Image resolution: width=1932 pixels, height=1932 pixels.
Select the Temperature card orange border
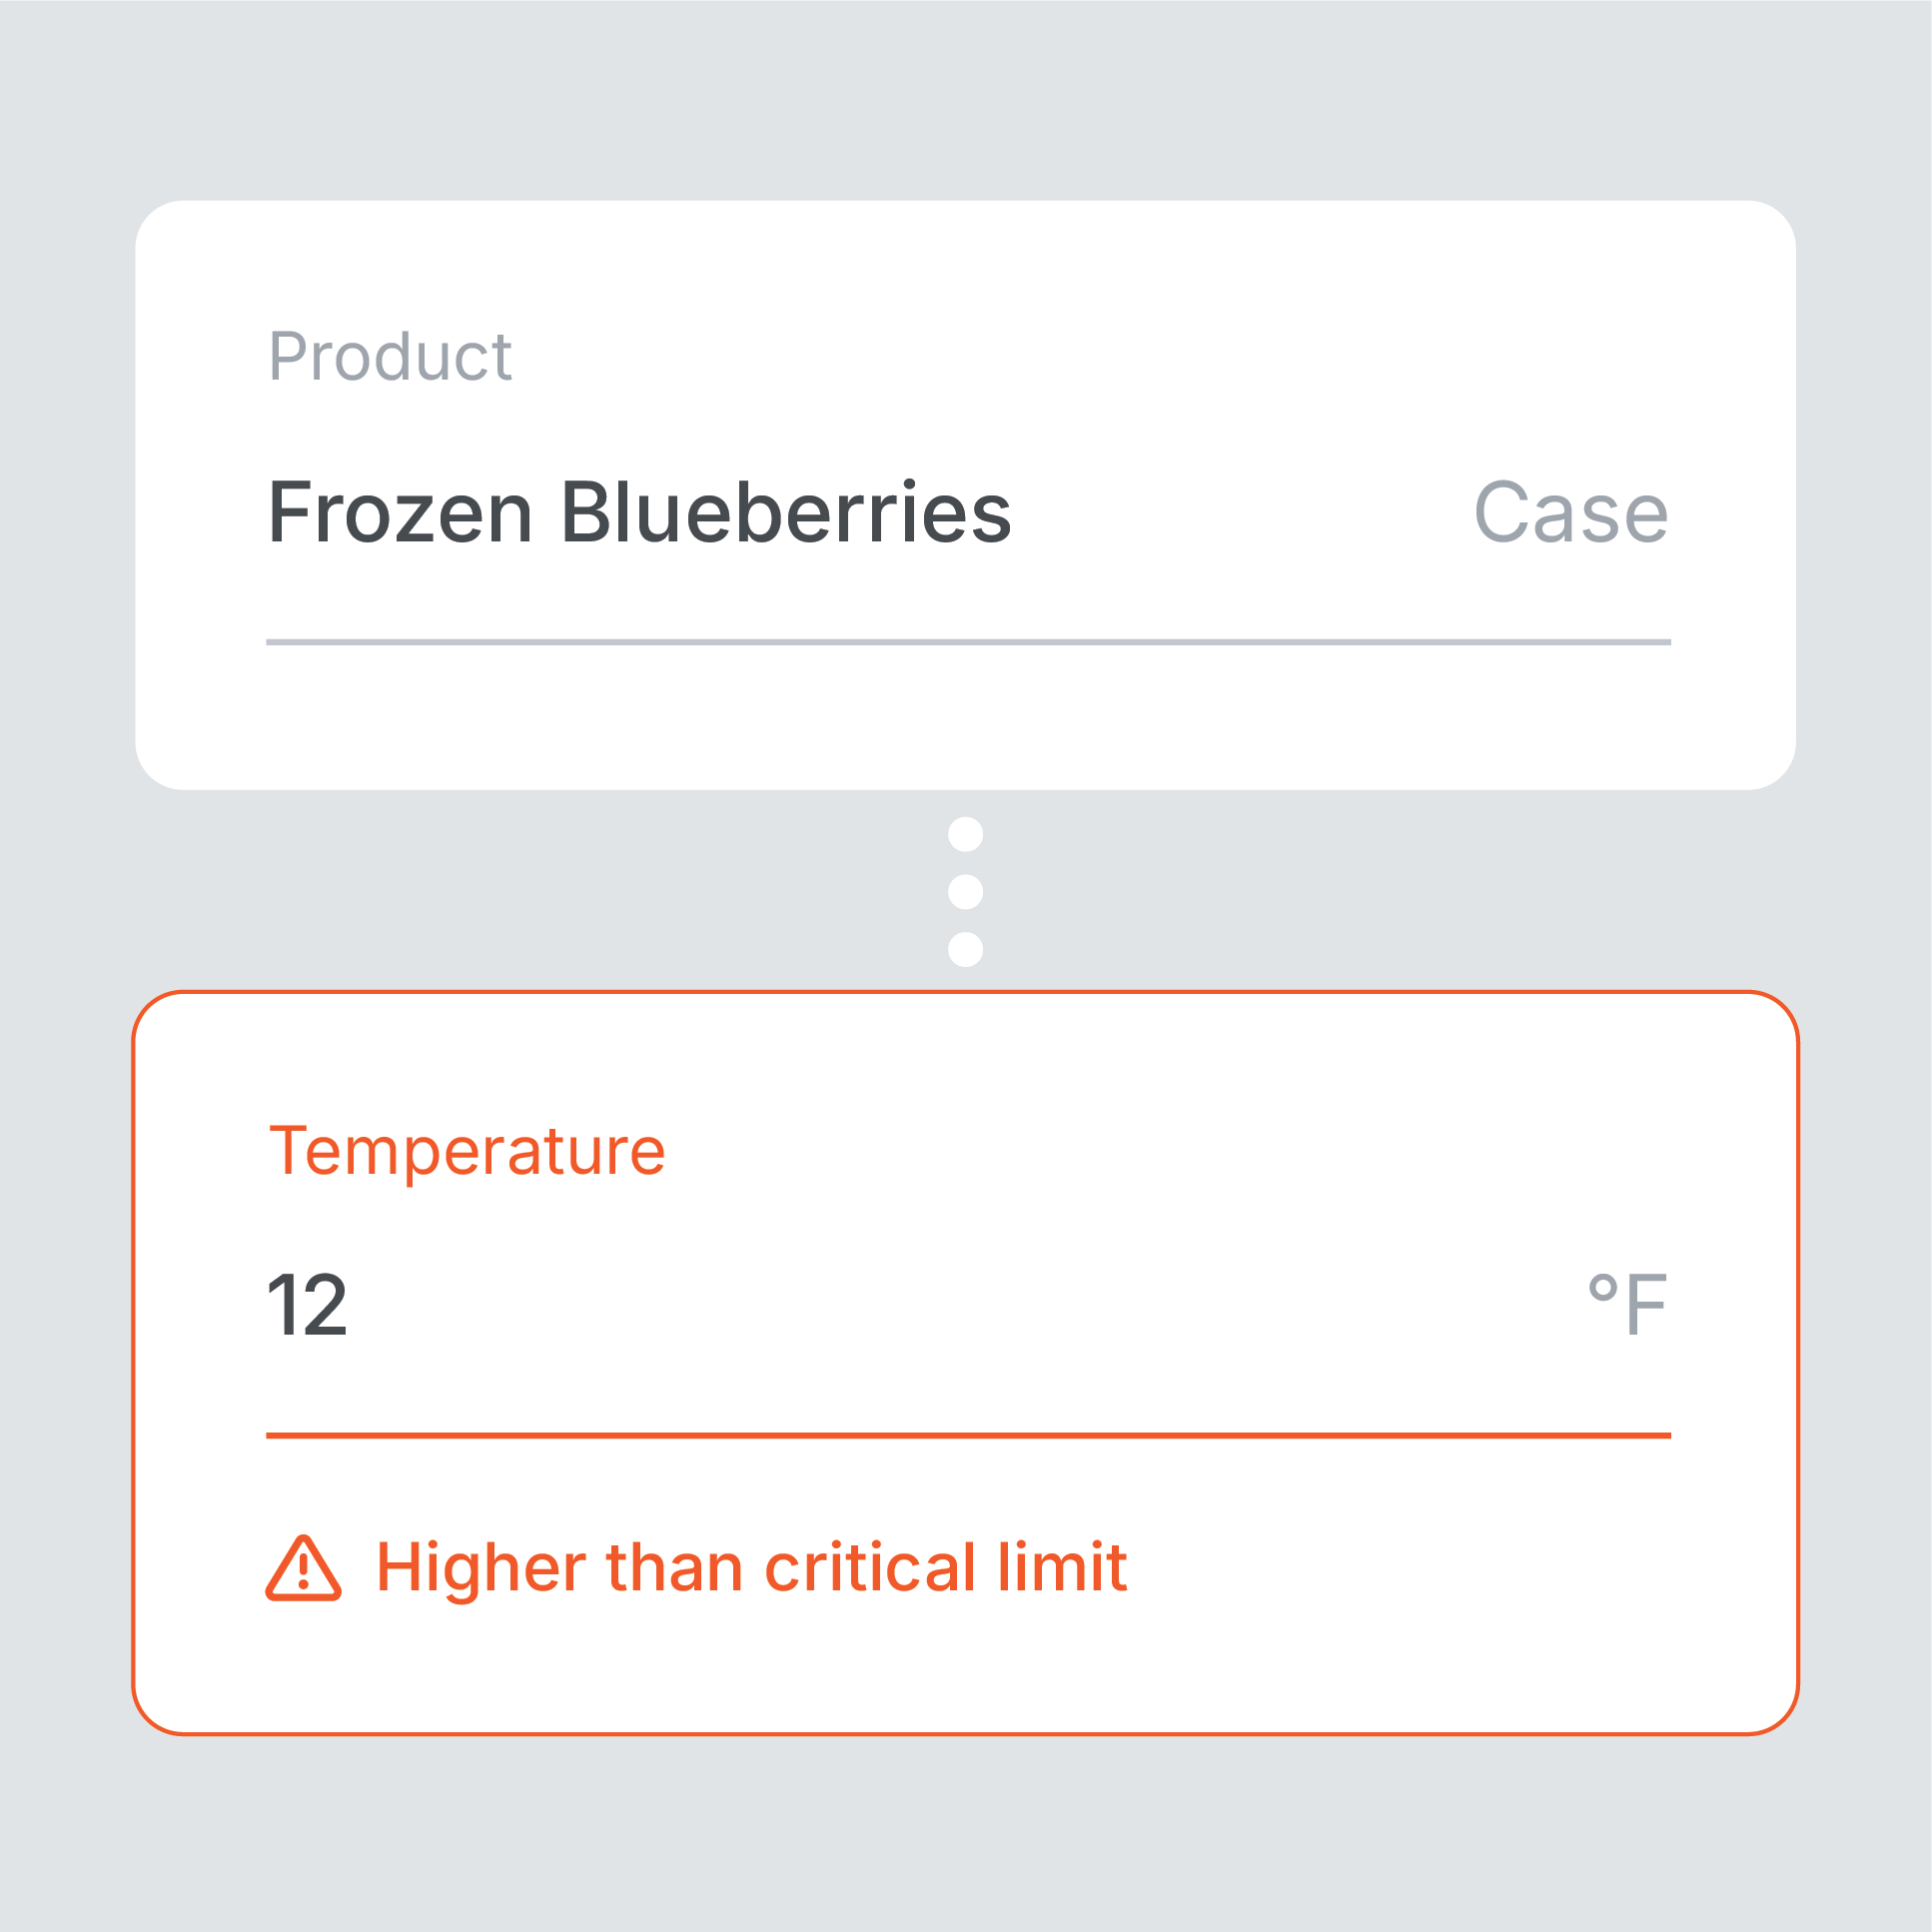(x=965, y=992)
